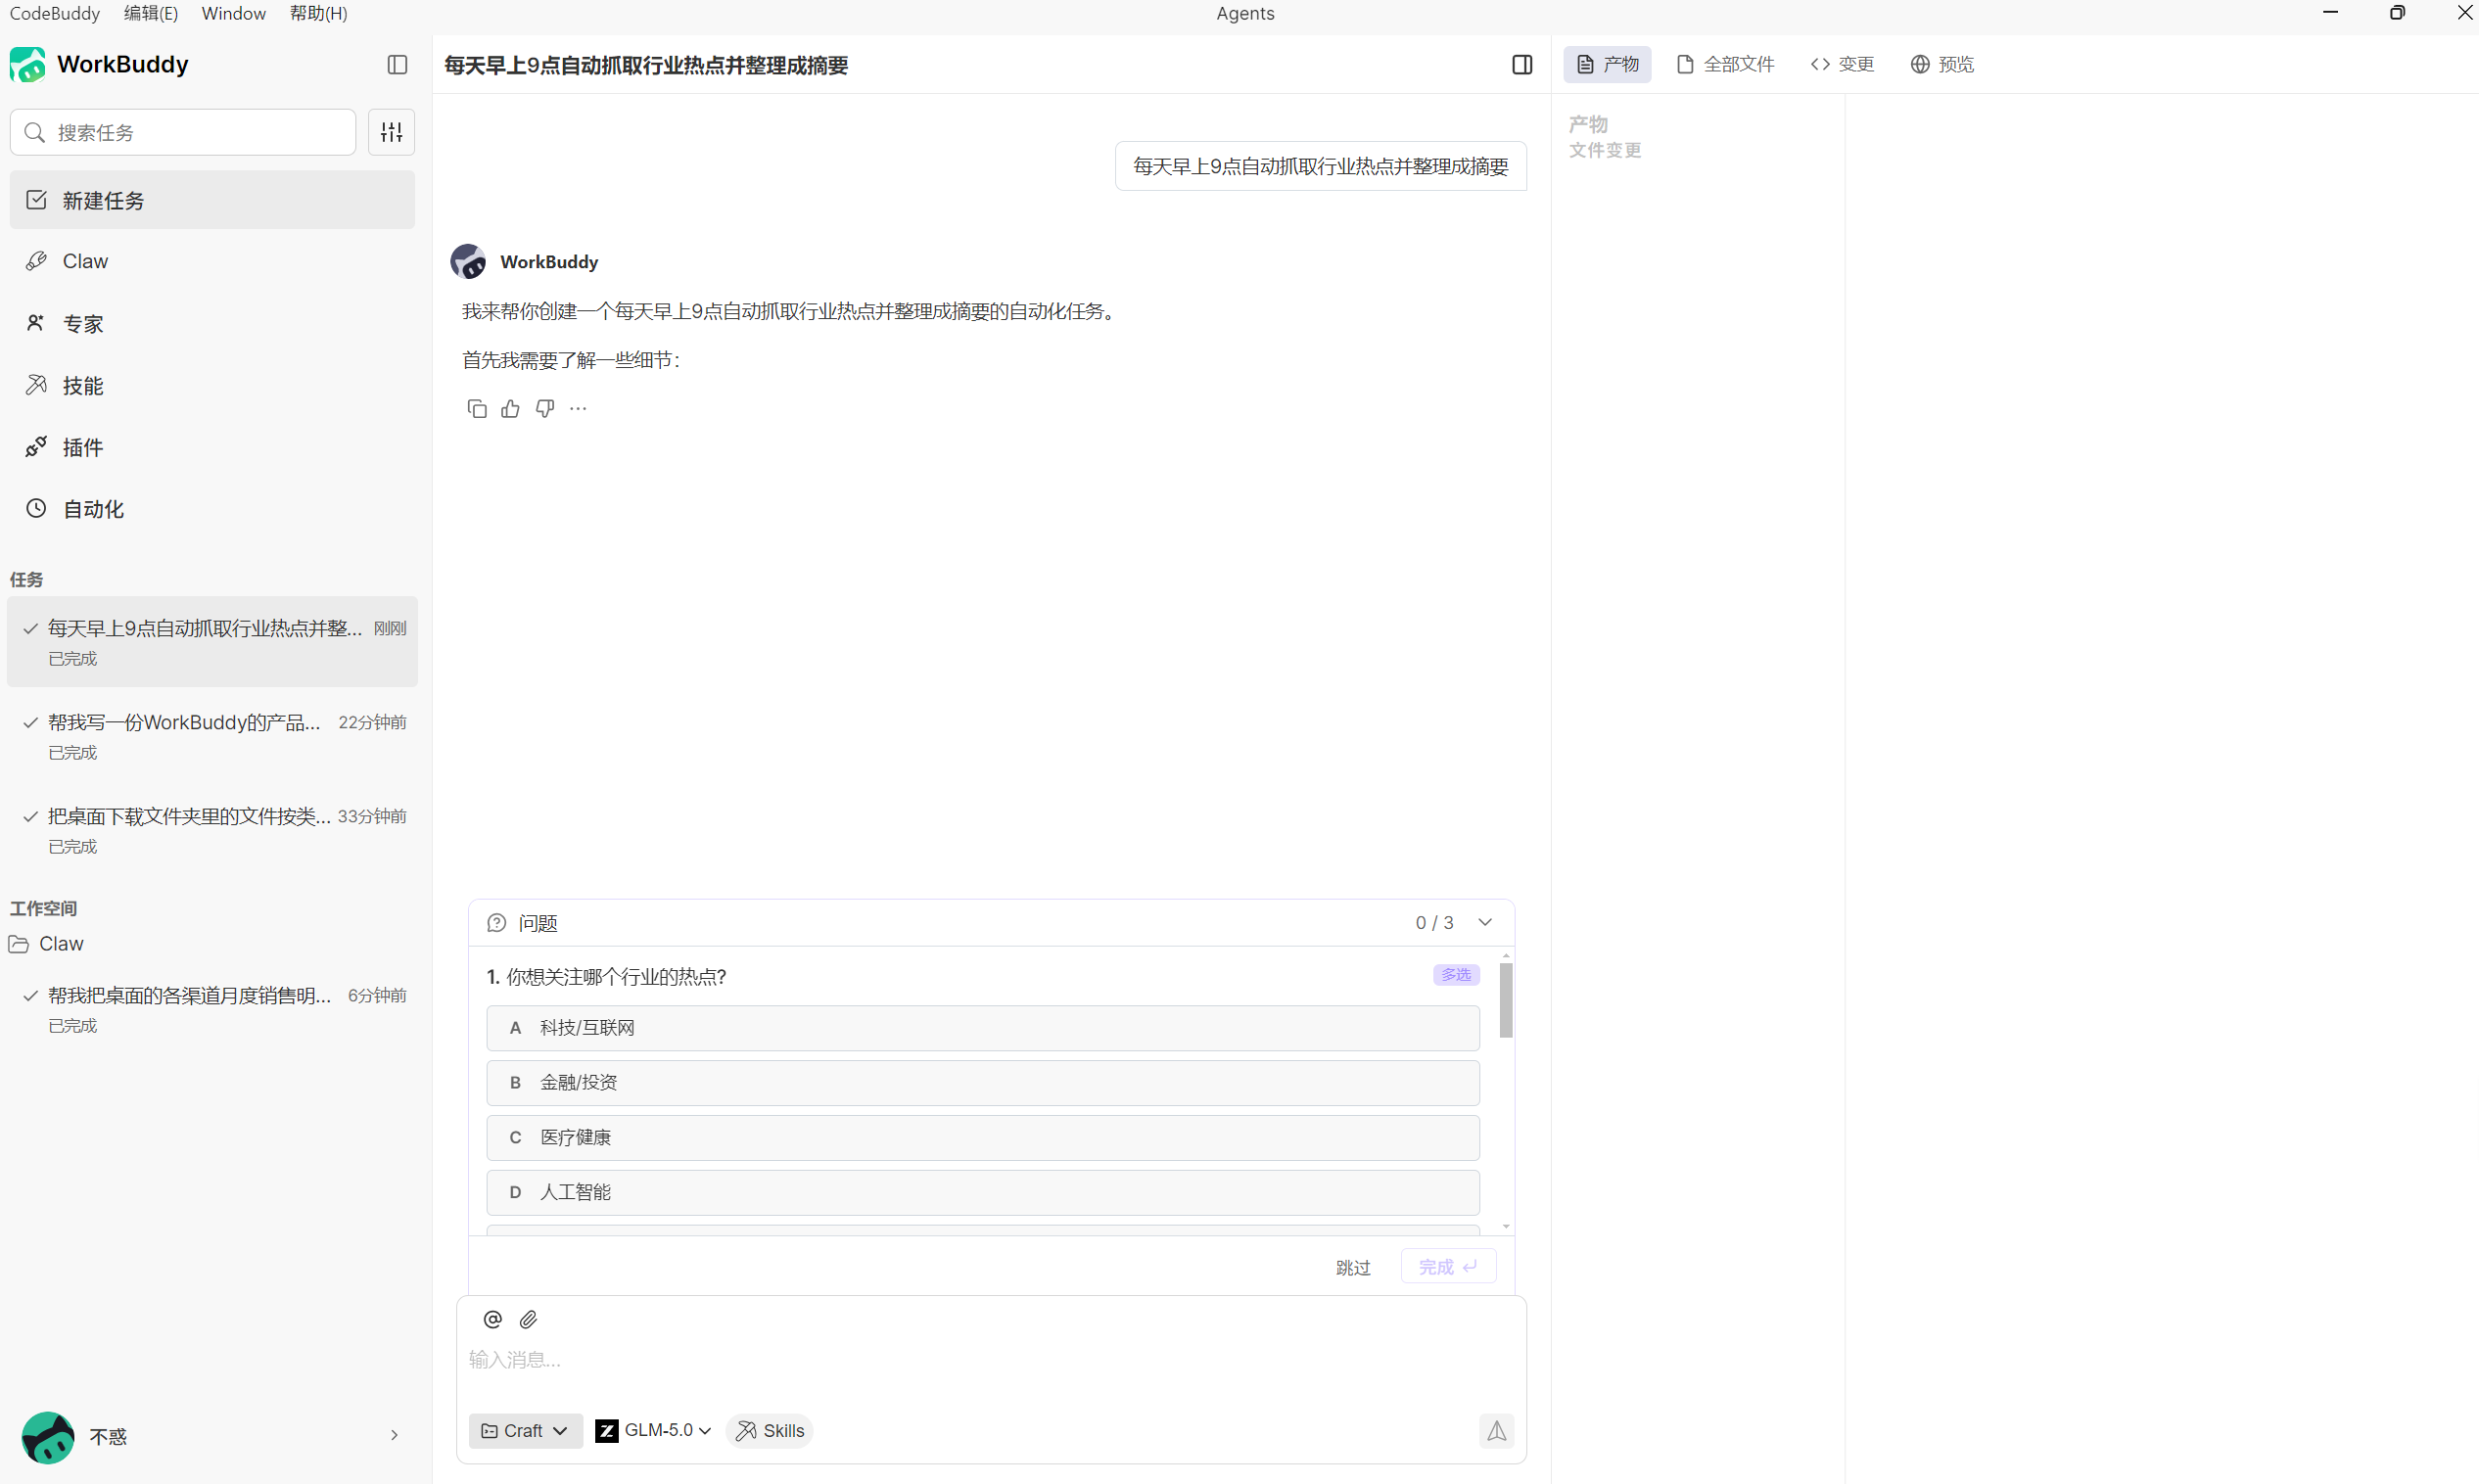Select option A 科技/互联网

pos(982,1028)
